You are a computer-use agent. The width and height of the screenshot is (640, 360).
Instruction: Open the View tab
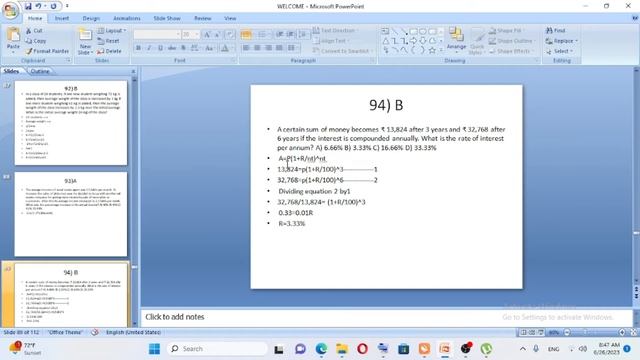point(230,18)
